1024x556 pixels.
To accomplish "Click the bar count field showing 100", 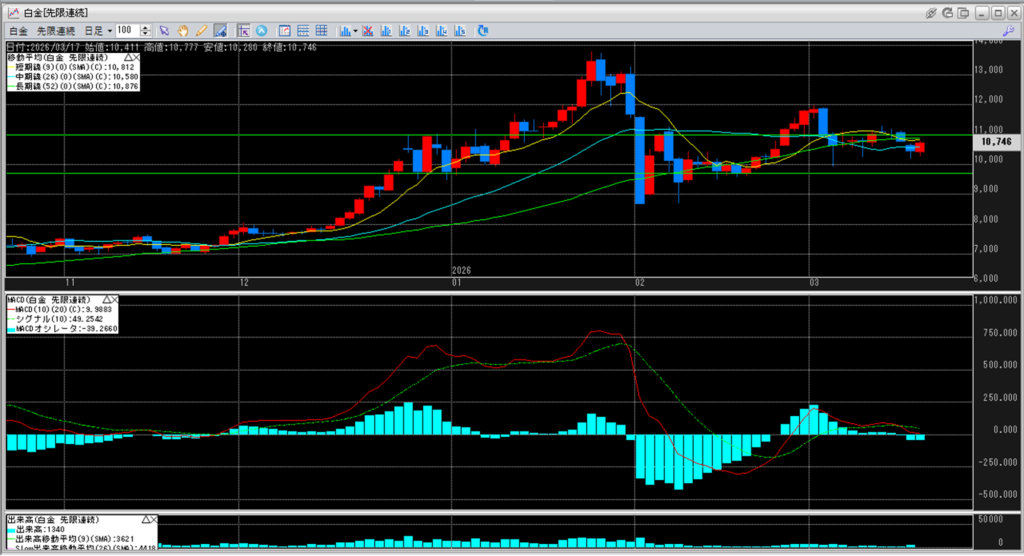I will [x=127, y=31].
